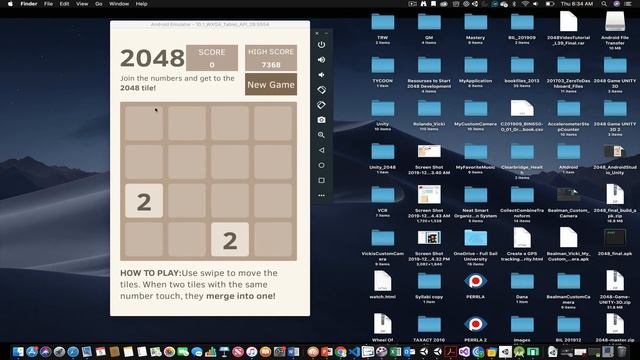
Task: Click the Wi-Fi status icon
Action: coord(525,4)
